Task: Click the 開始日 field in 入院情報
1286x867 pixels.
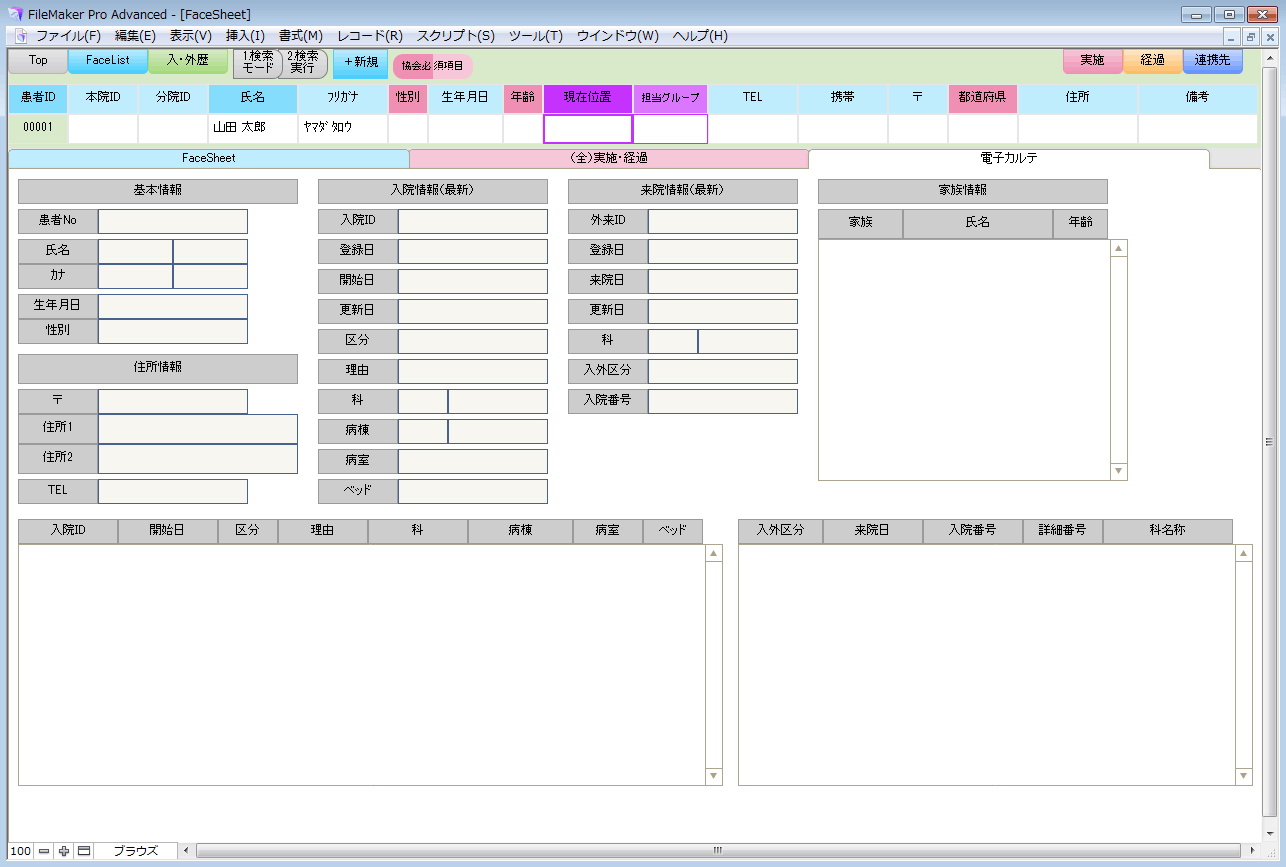Action: pos(473,281)
